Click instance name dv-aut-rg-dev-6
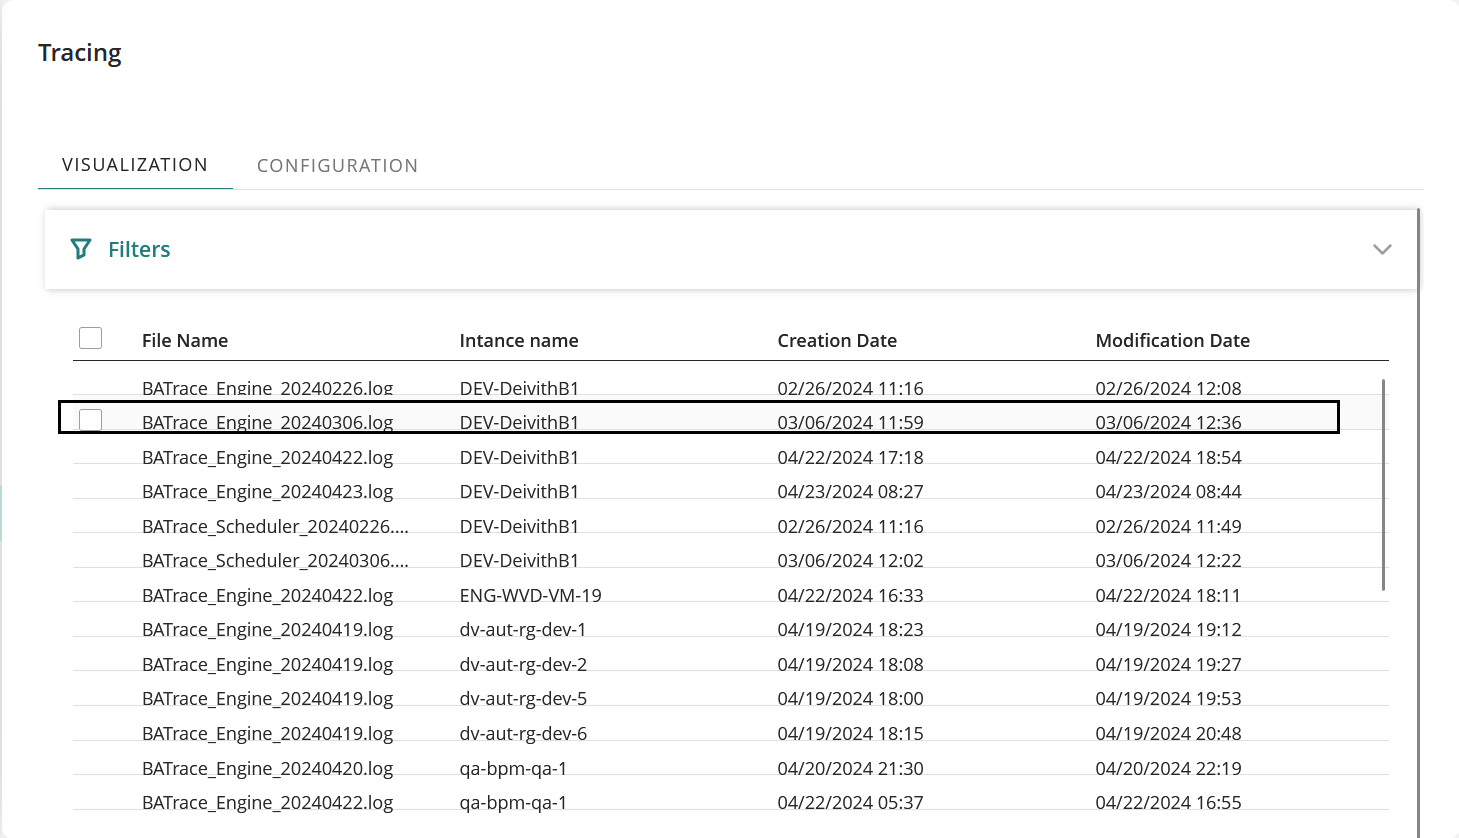1459x838 pixels. coord(523,733)
